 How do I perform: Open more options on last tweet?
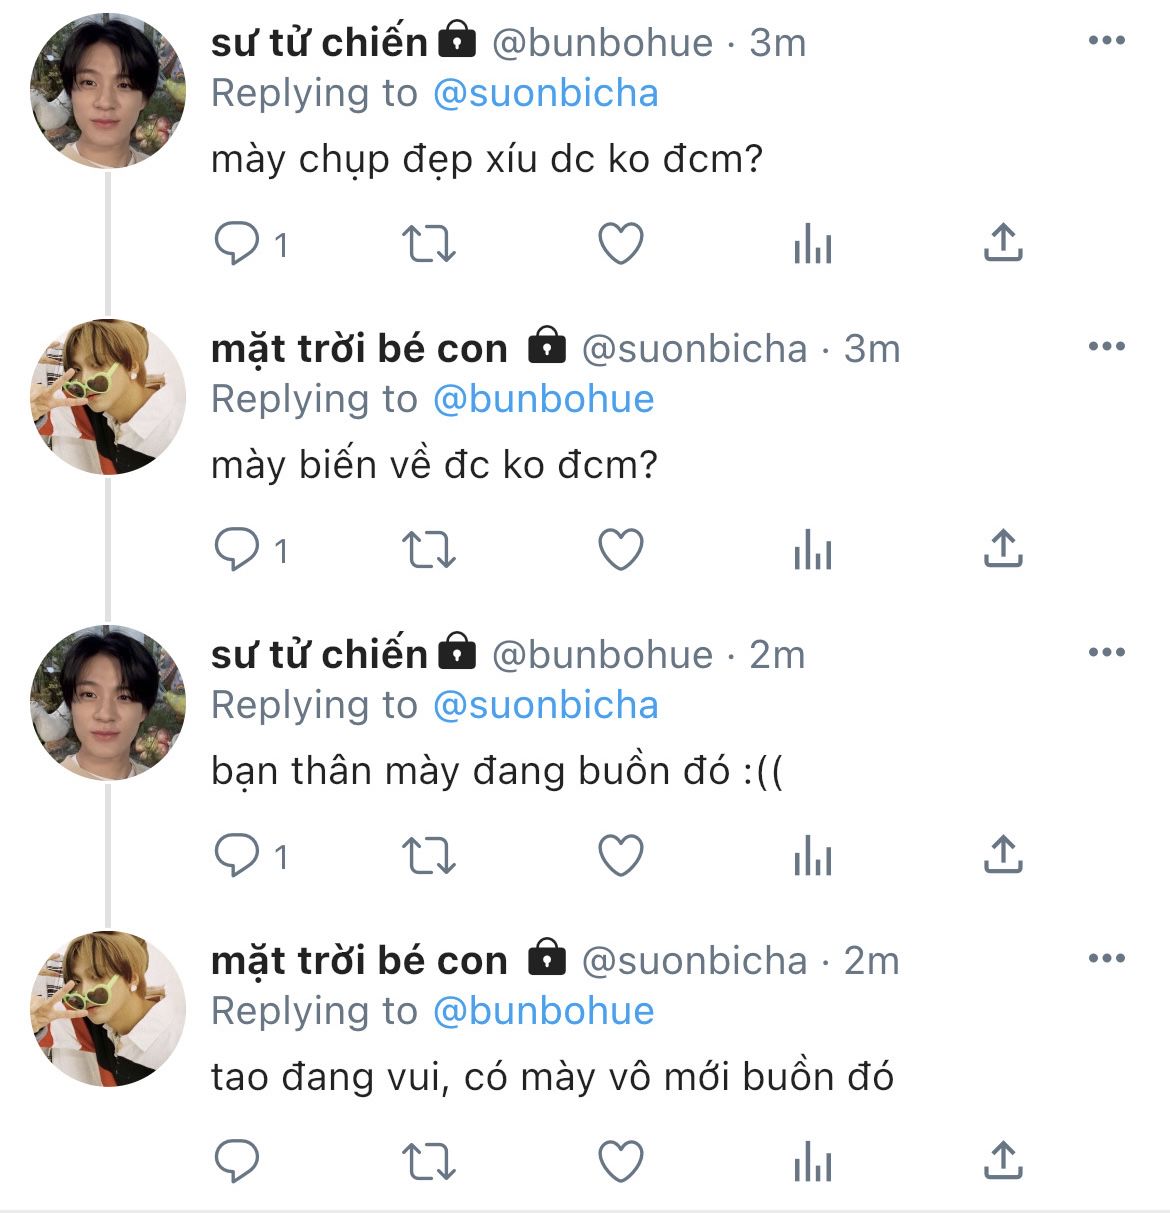click(1106, 959)
